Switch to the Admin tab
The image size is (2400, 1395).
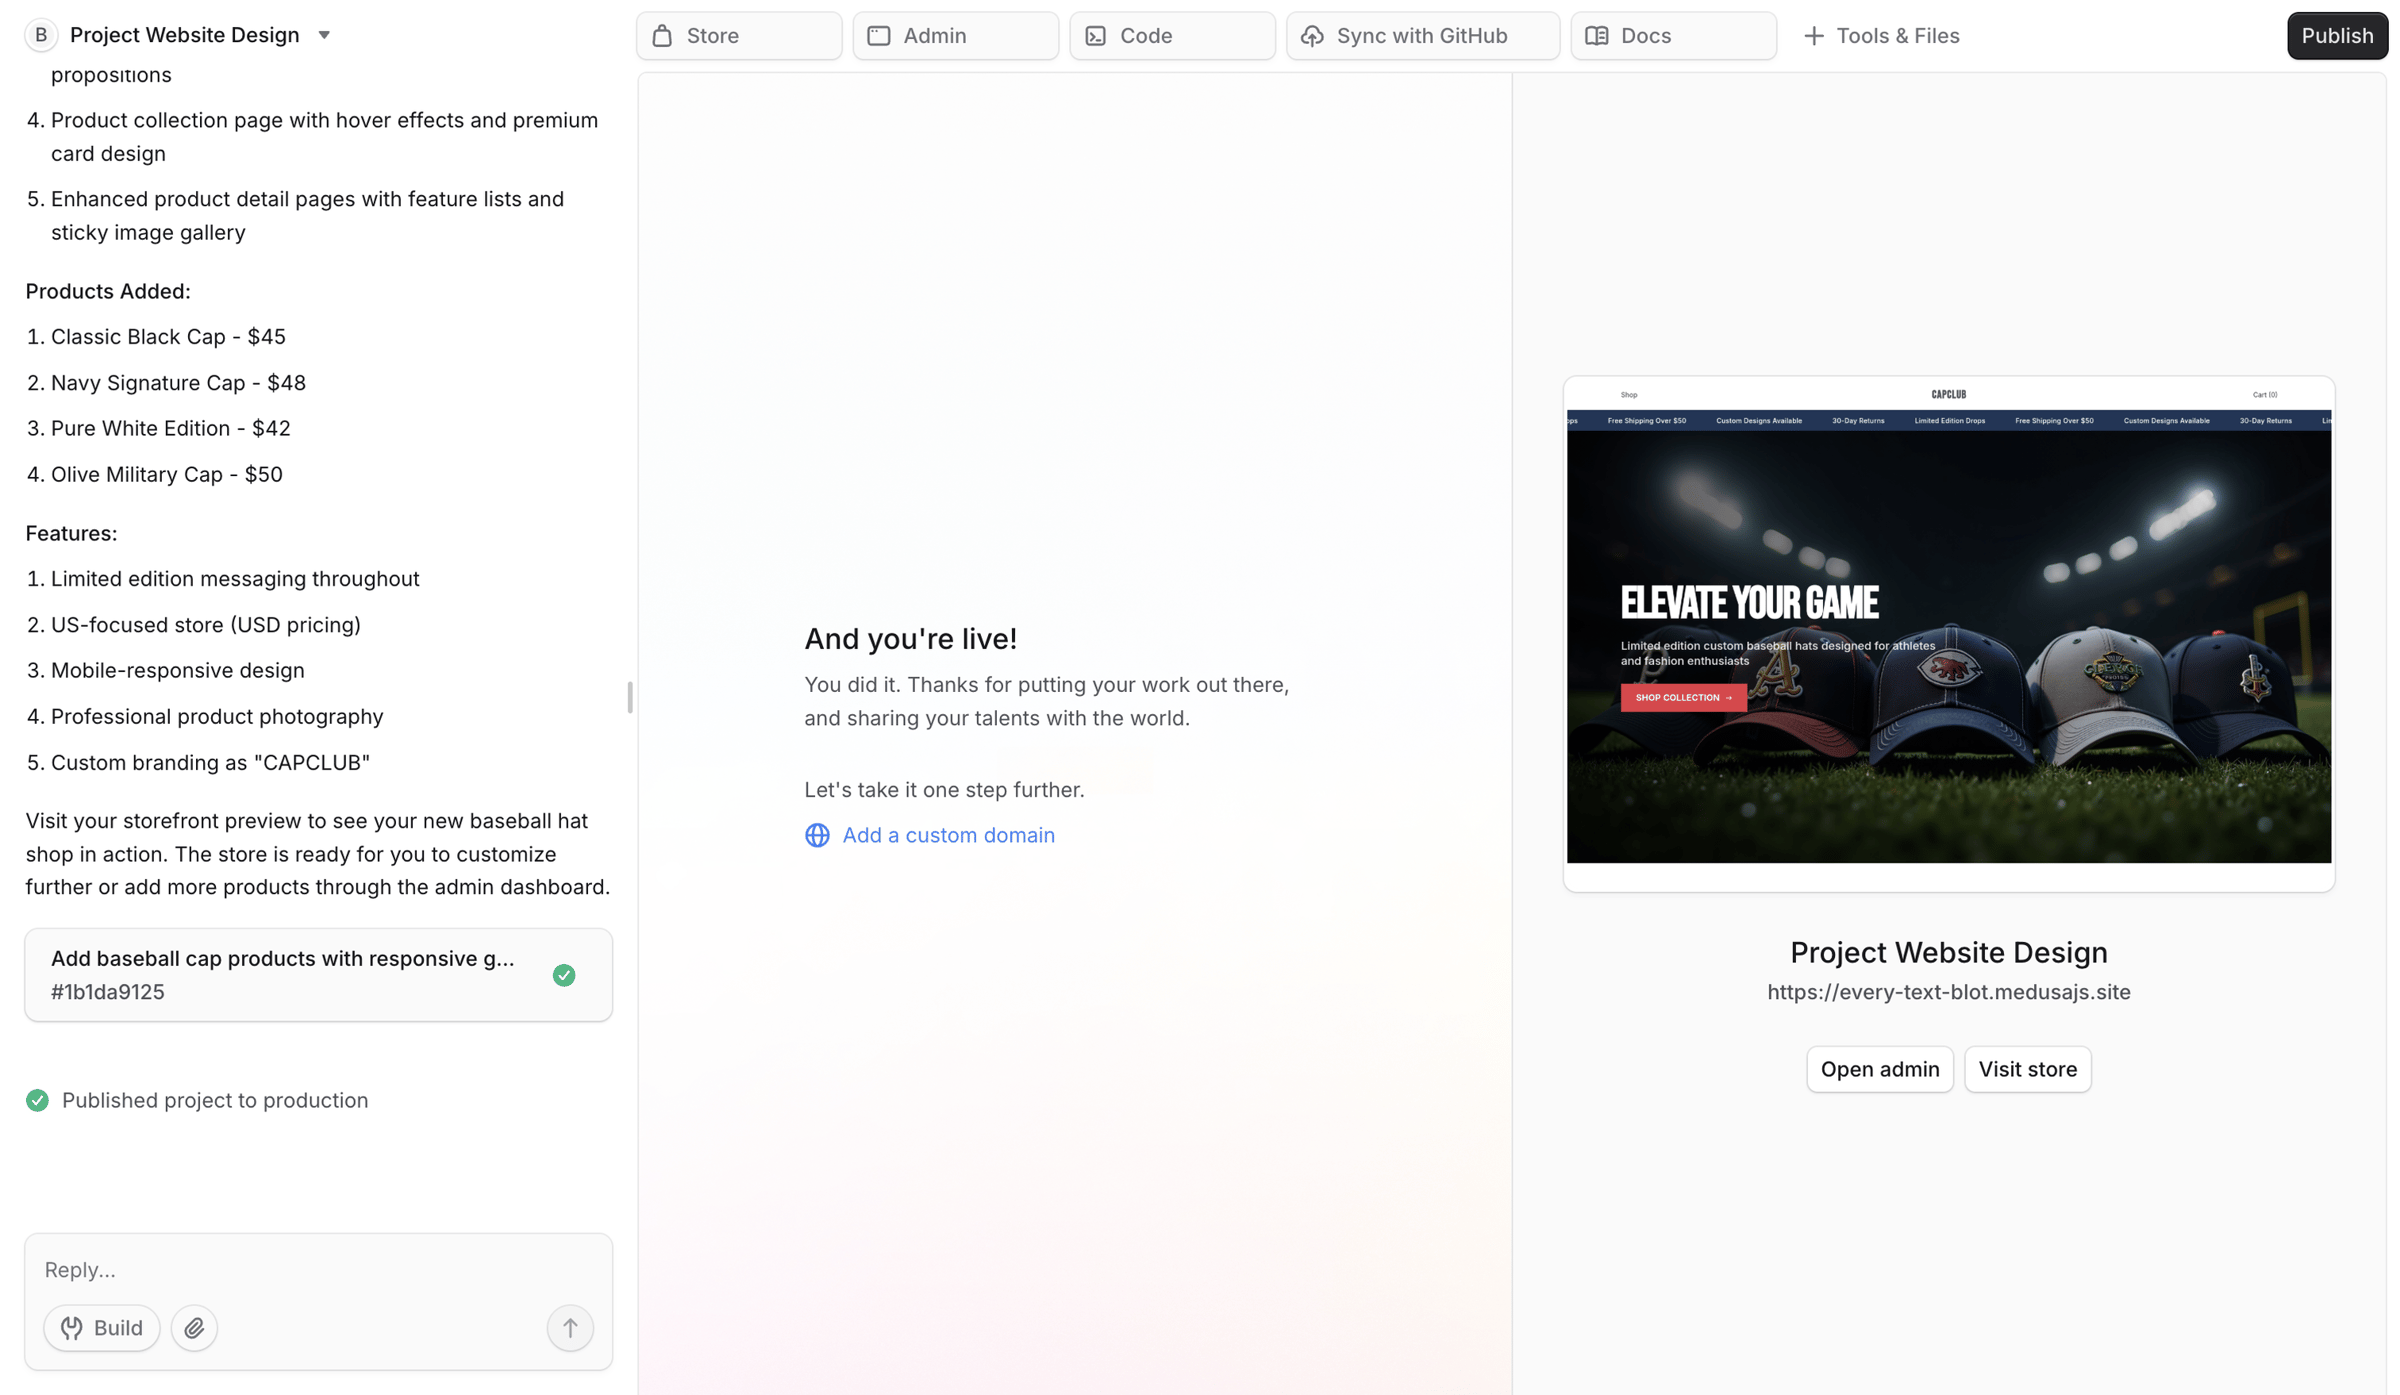(955, 36)
